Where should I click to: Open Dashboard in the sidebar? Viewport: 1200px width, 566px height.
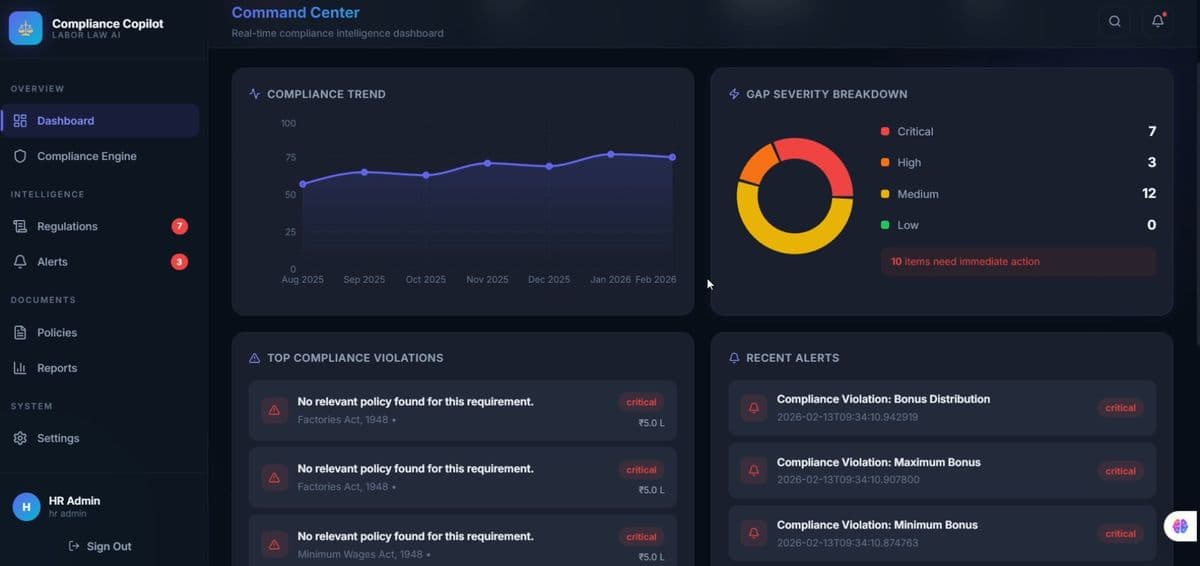[66, 121]
